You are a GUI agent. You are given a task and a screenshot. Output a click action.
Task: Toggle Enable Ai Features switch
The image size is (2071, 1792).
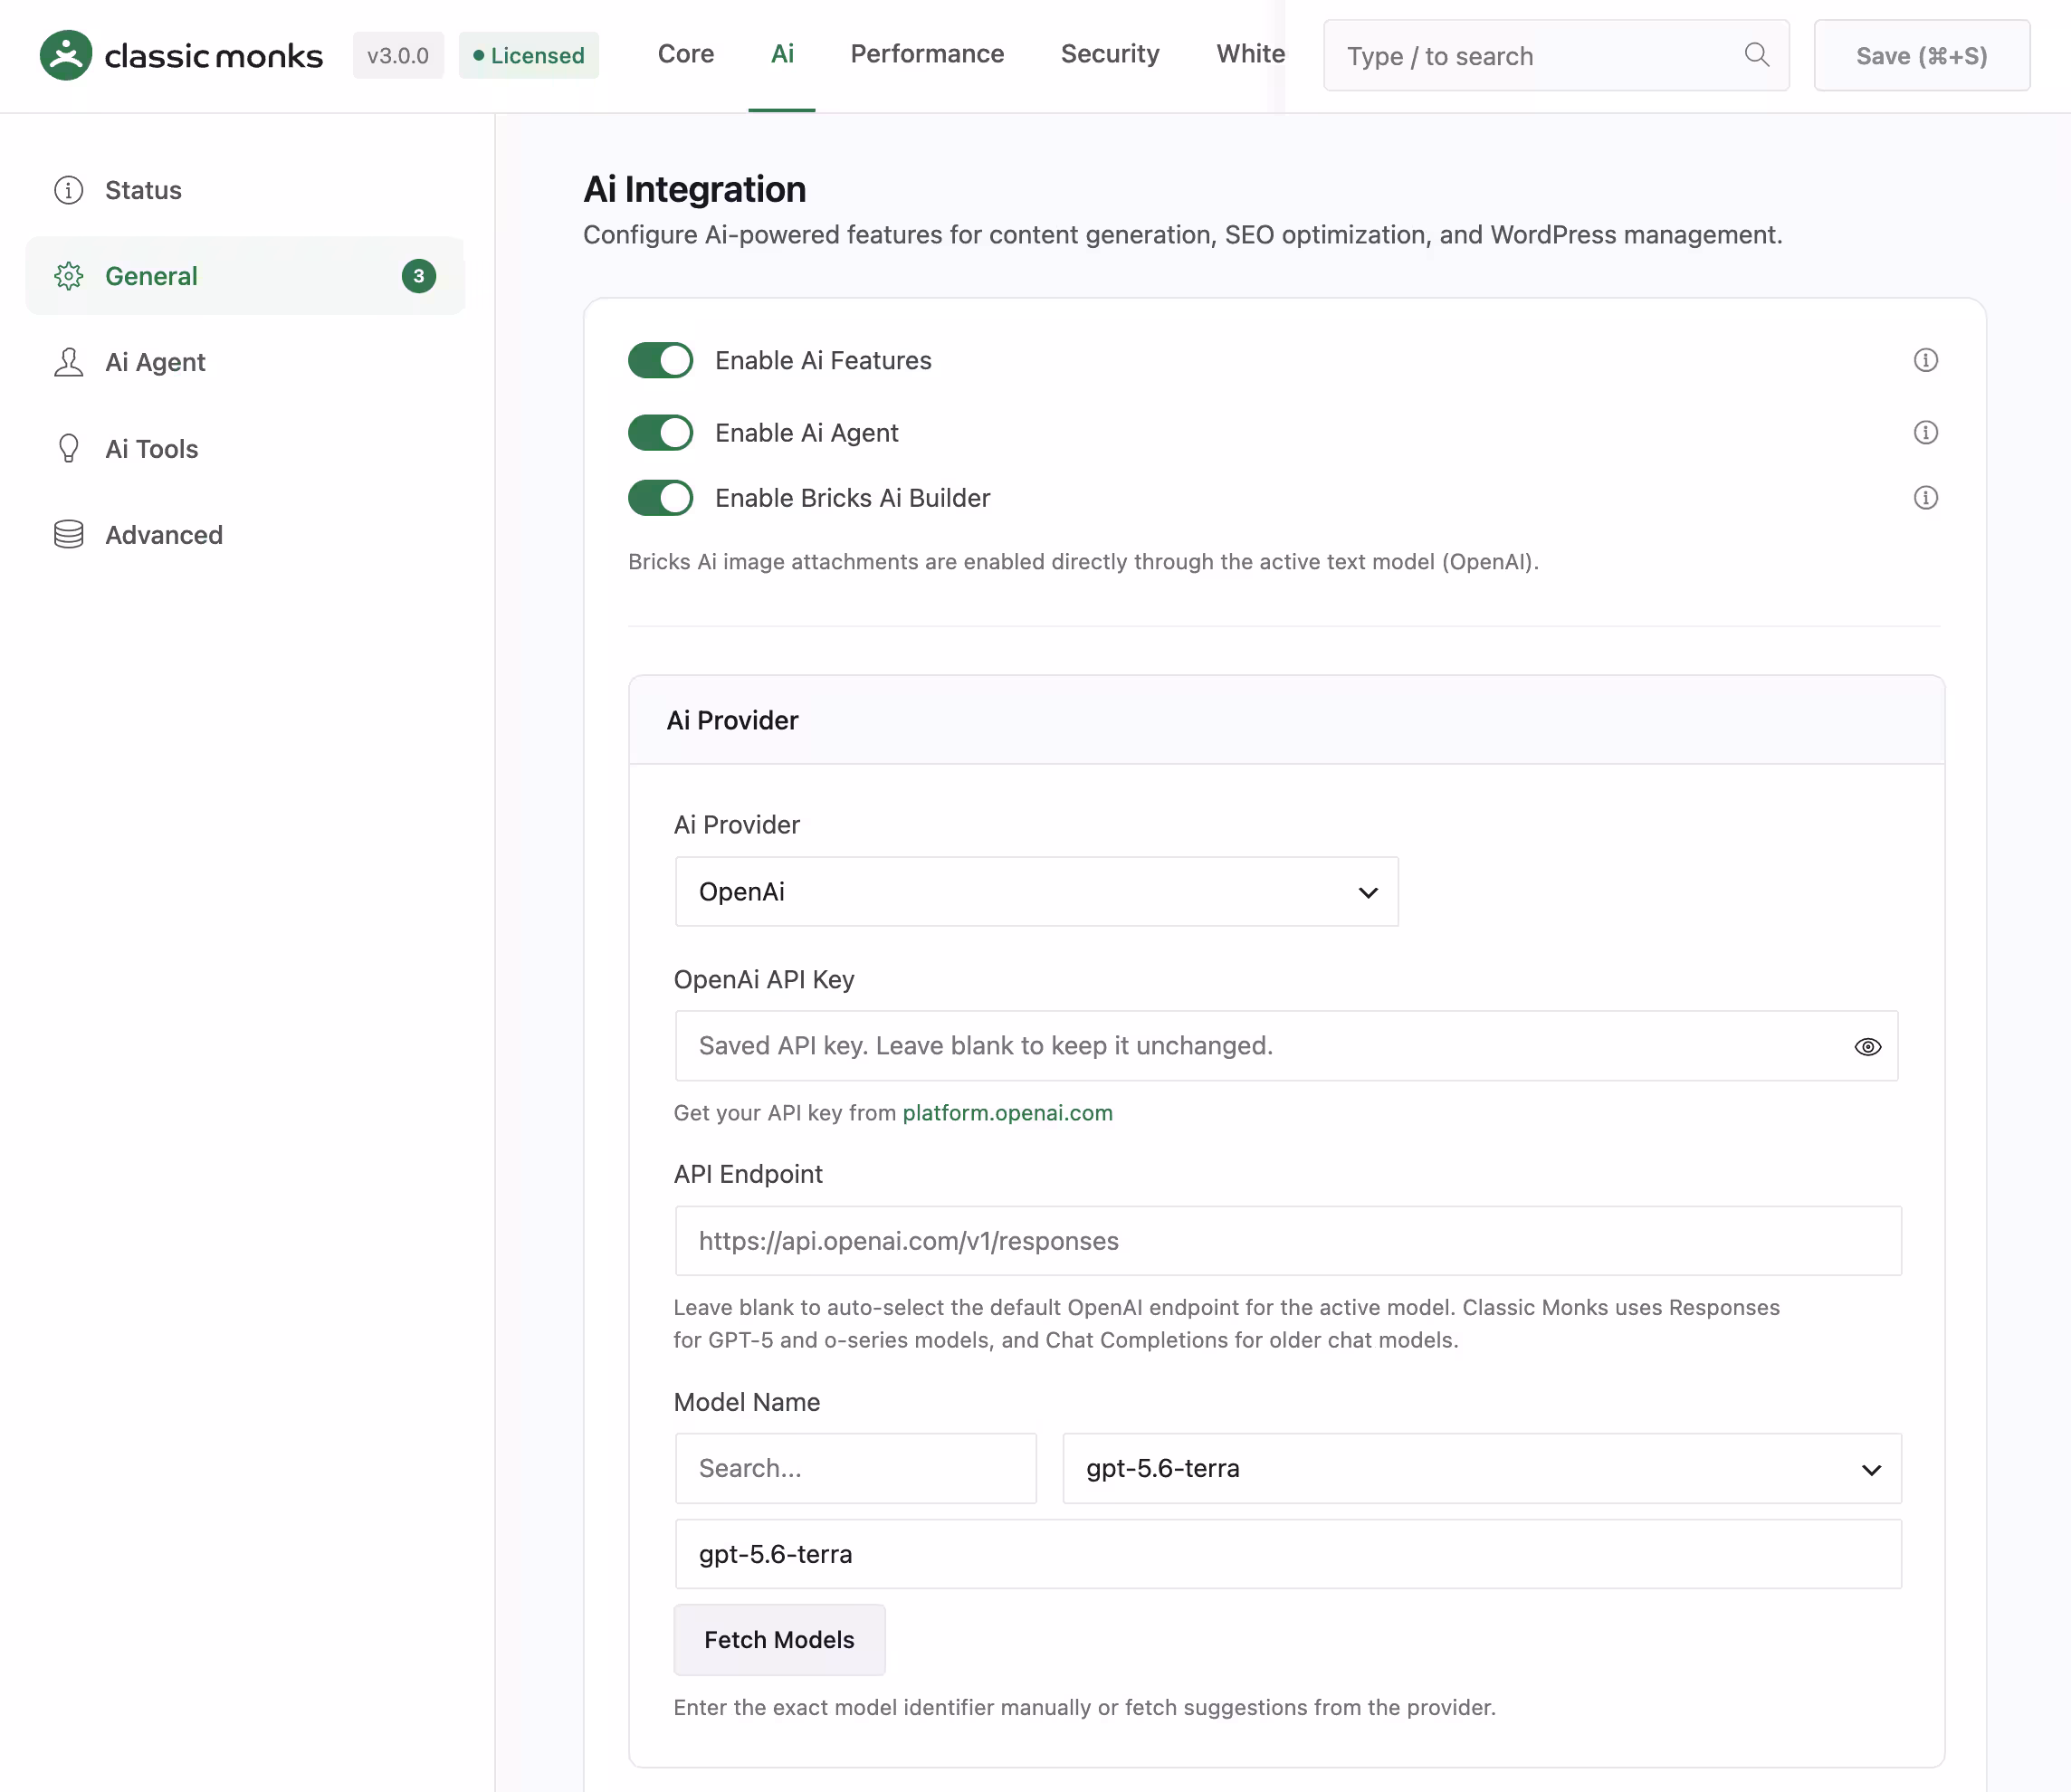click(660, 360)
